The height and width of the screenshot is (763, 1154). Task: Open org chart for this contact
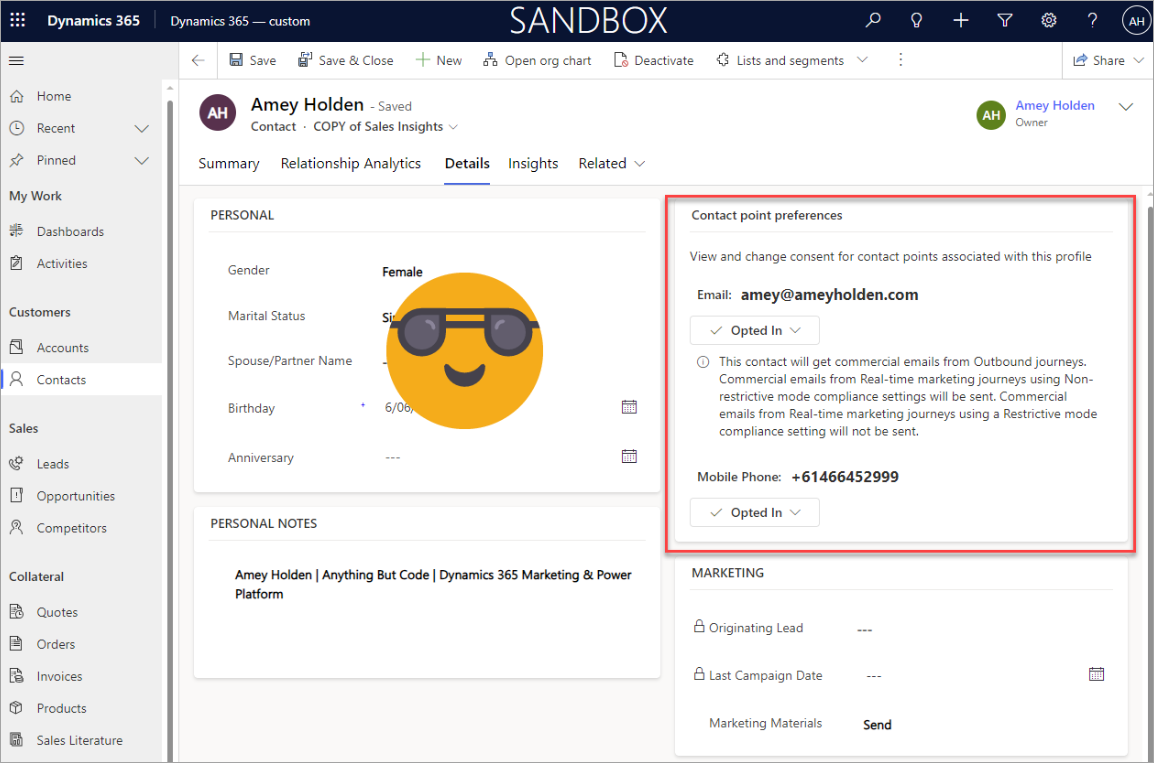537,60
